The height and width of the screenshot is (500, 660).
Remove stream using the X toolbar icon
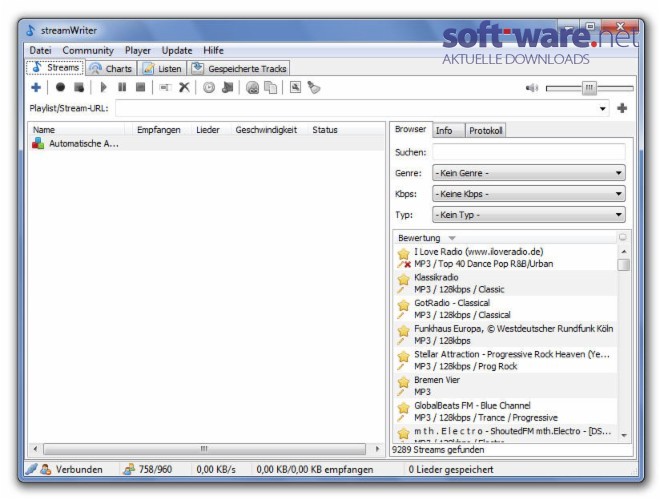pos(184,88)
